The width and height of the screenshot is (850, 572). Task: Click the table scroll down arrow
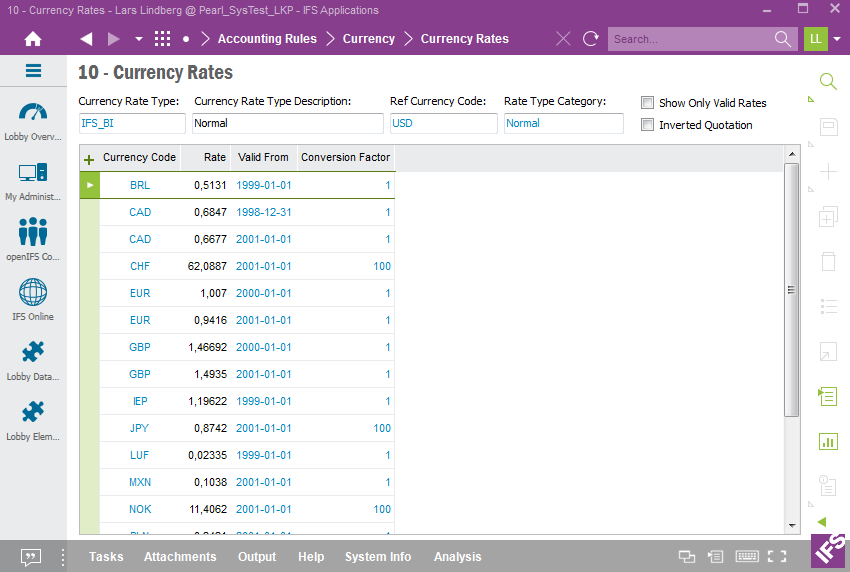[792, 525]
